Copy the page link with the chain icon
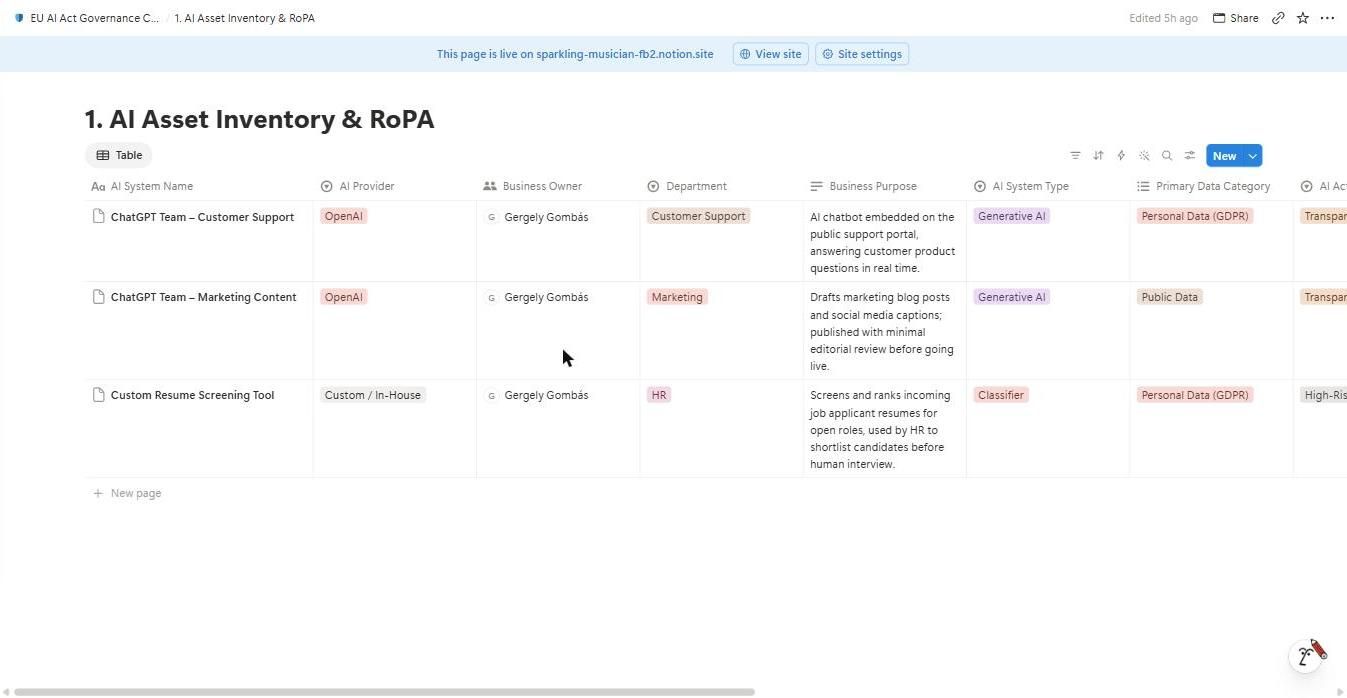The image size is (1347, 698). (1278, 18)
